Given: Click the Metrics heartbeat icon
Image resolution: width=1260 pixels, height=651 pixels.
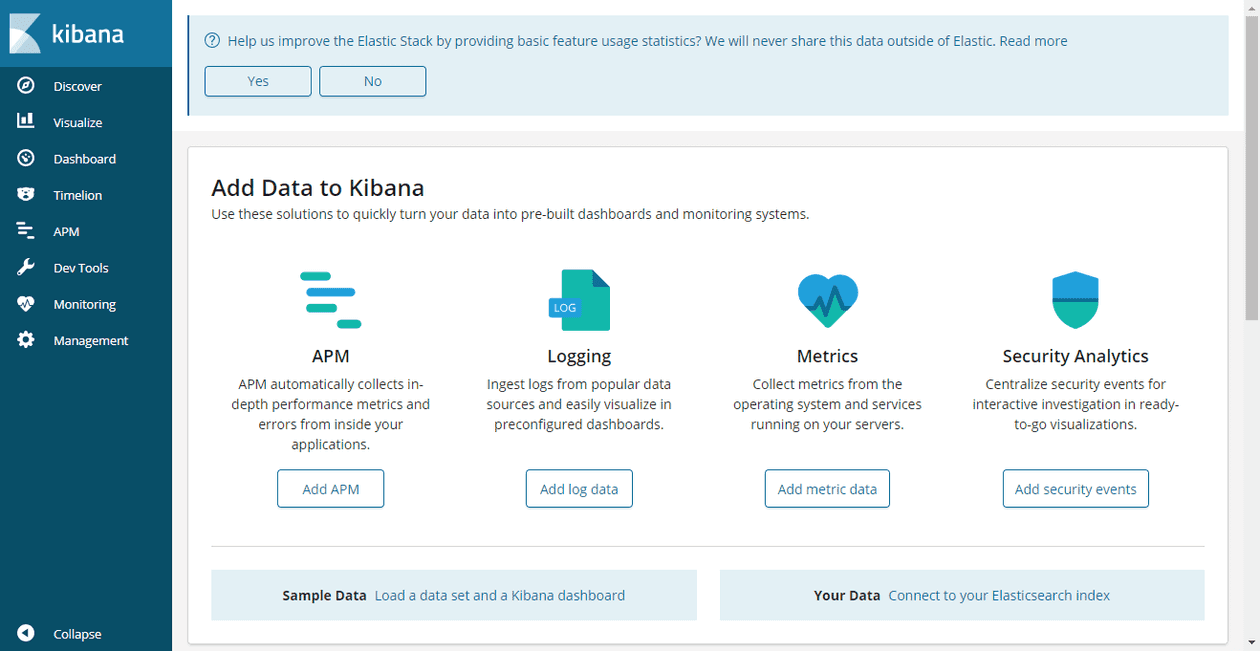Looking at the screenshot, I should 827,299.
